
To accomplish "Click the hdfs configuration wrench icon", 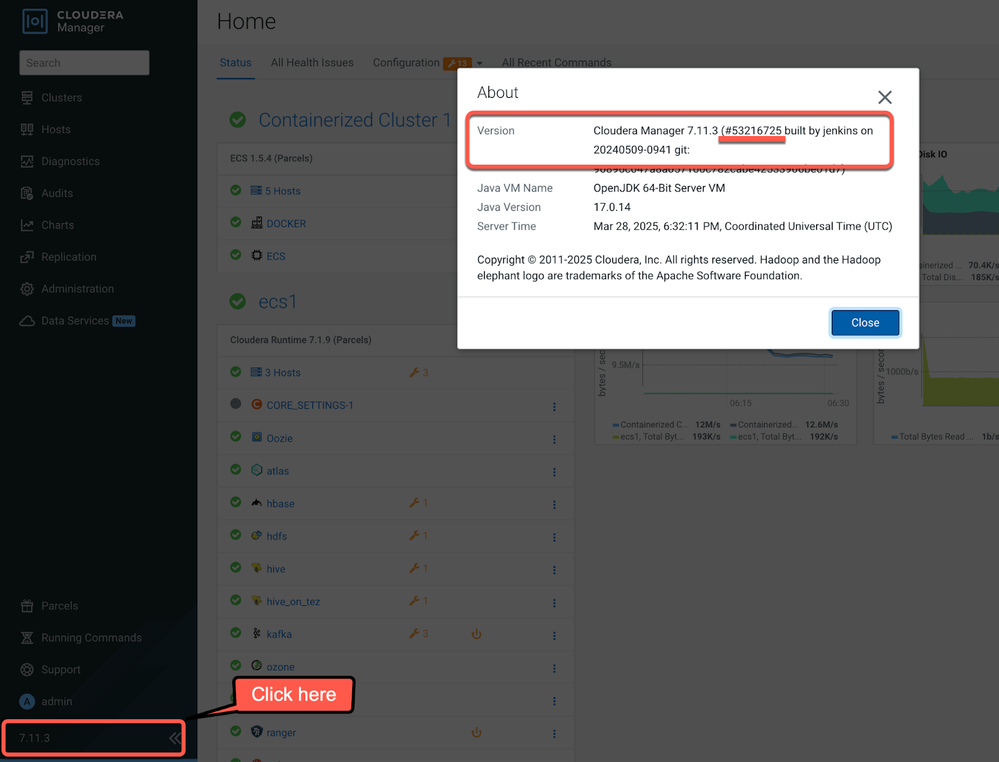I will pos(414,536).
